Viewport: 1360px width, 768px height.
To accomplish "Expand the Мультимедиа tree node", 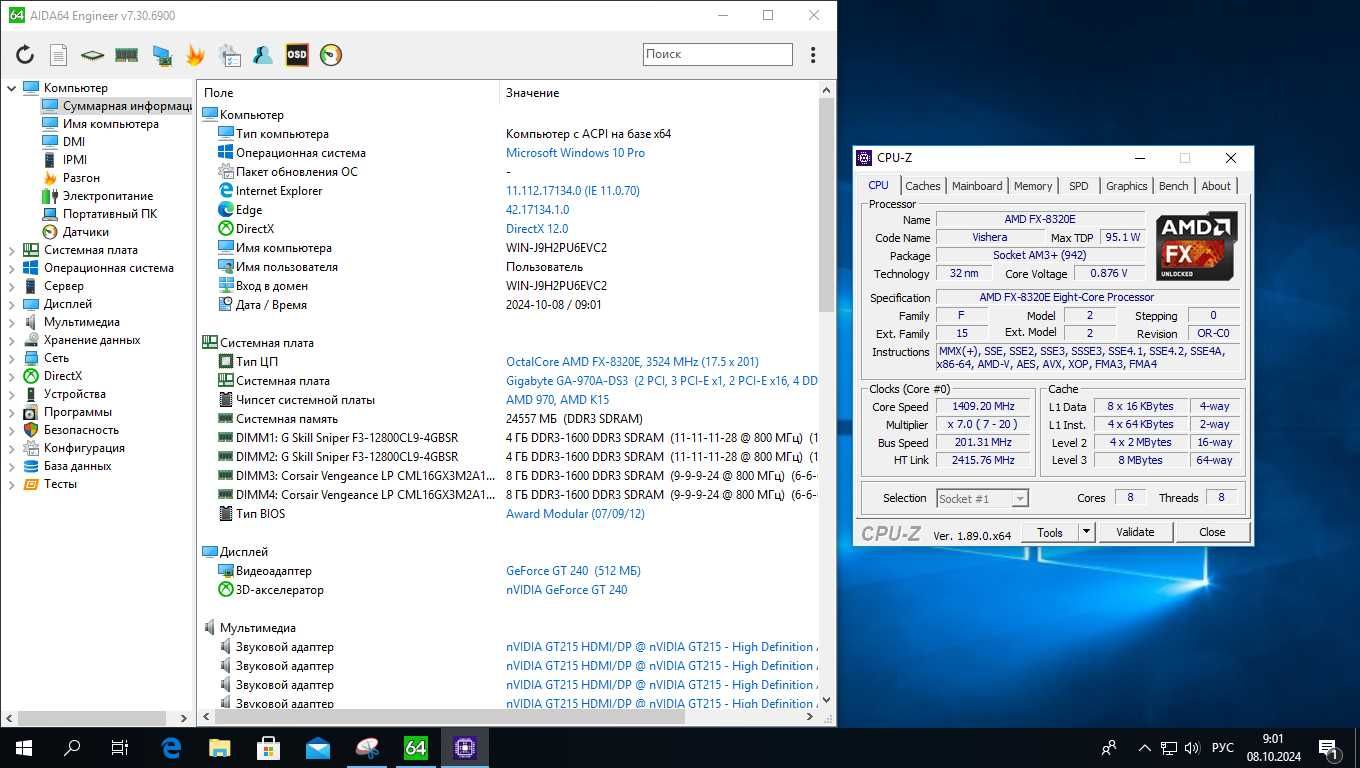I will (12, 322).
